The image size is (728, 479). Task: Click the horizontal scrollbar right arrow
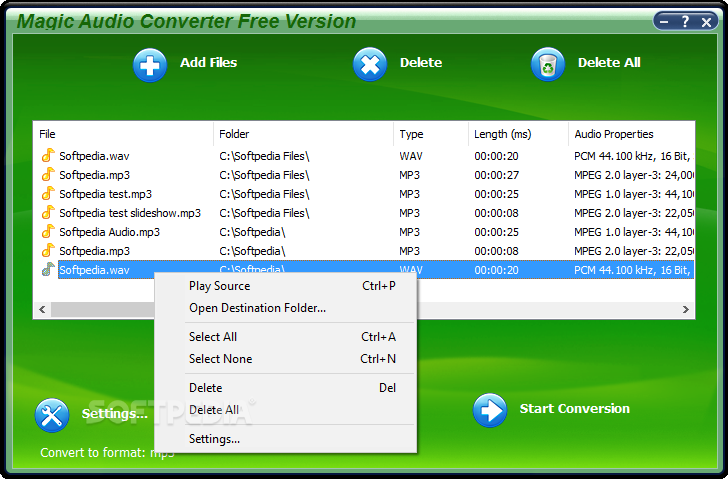click(686, 310)
